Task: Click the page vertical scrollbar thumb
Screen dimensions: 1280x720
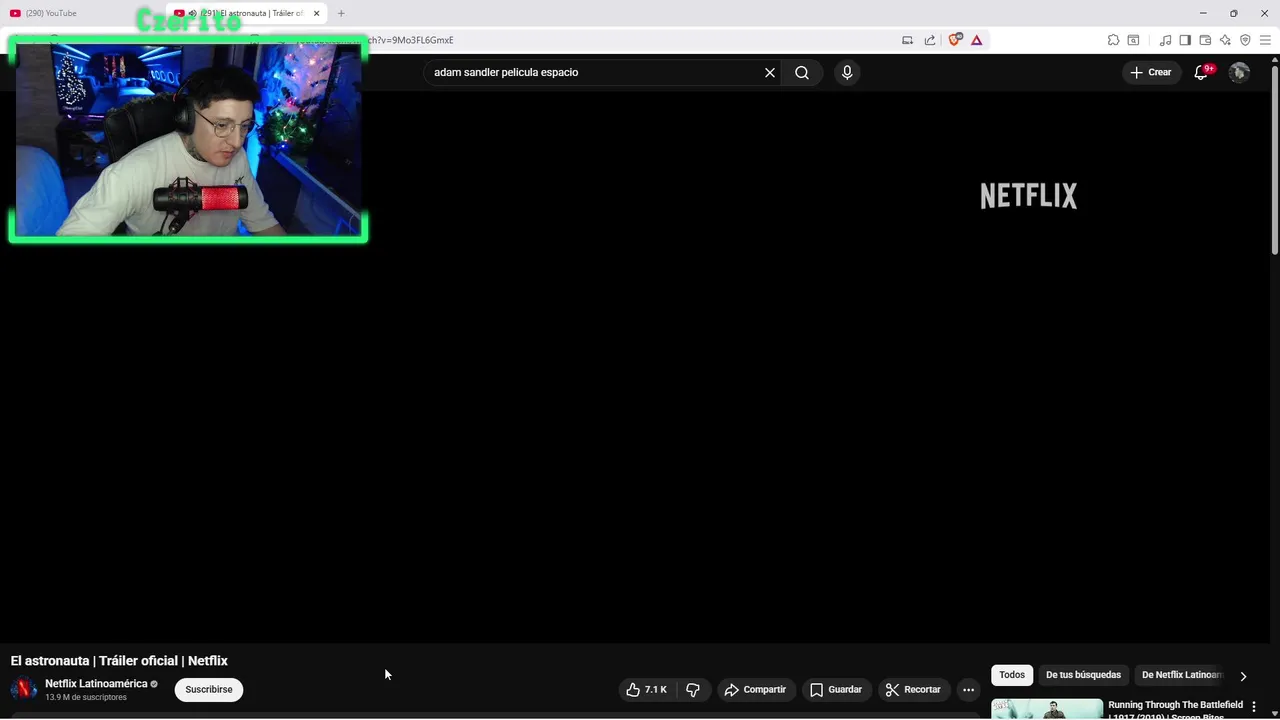Action: 1275,160
